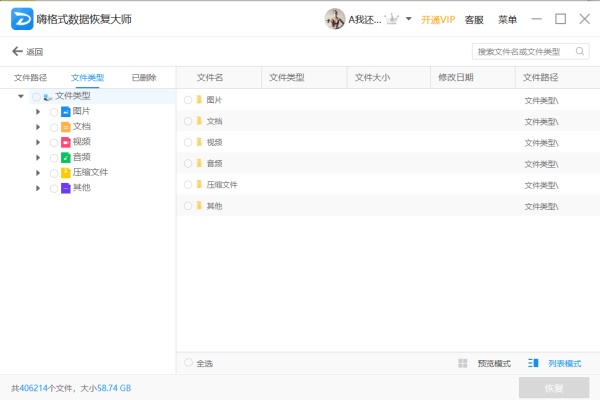Sort by 文件大小 column header
600x400 pixels.
[x=372, y=77]
